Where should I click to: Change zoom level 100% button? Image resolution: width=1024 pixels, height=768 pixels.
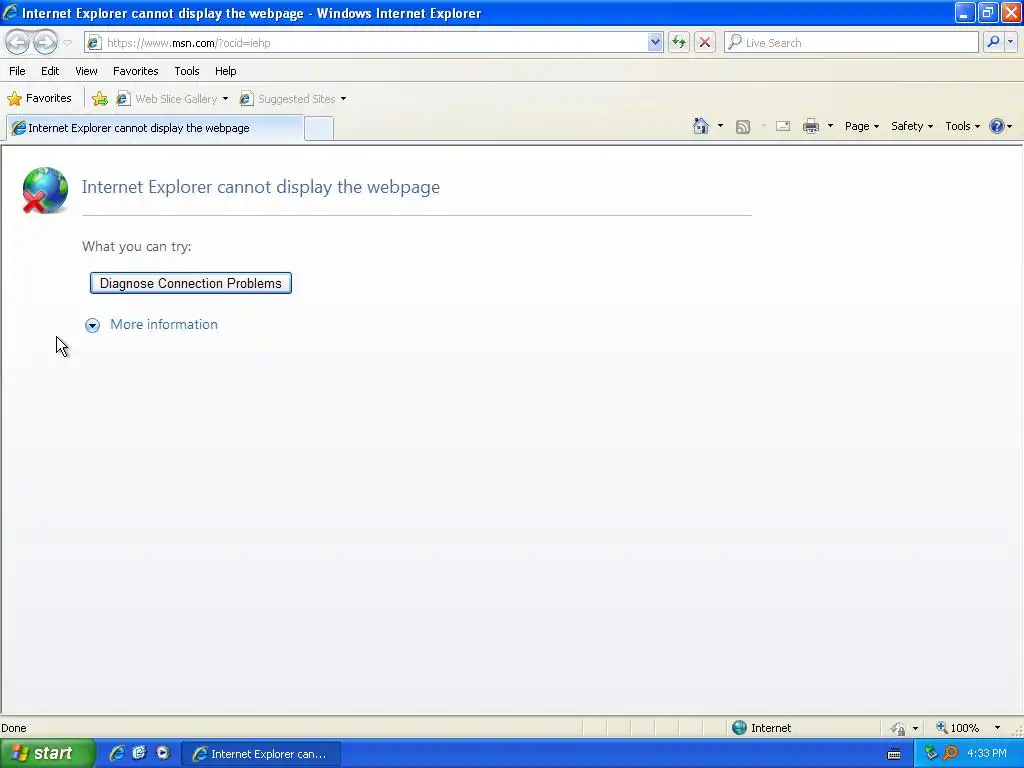(958, 728)
